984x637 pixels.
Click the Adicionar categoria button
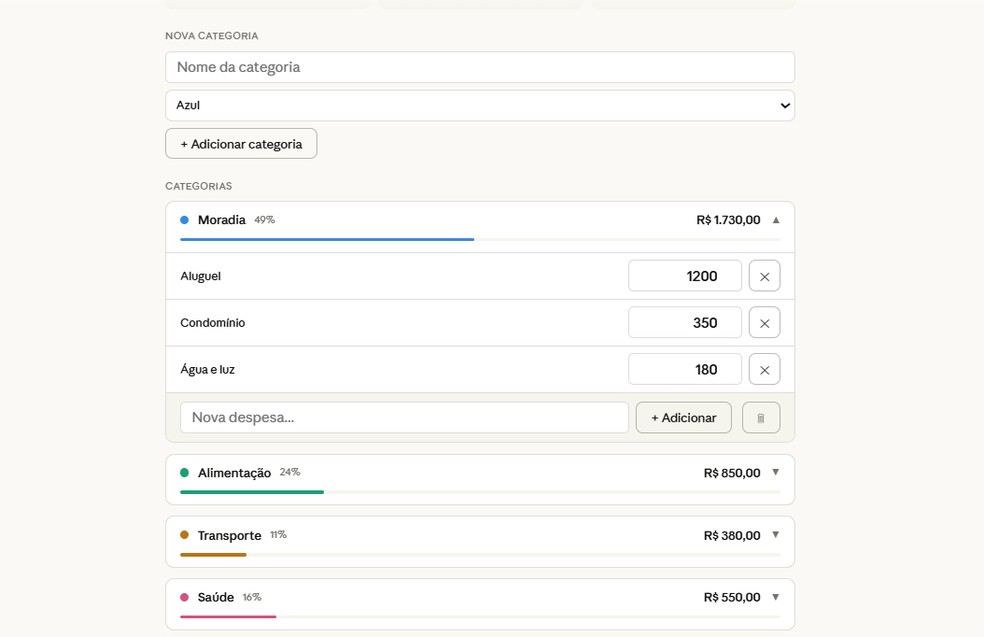point(241,144)
